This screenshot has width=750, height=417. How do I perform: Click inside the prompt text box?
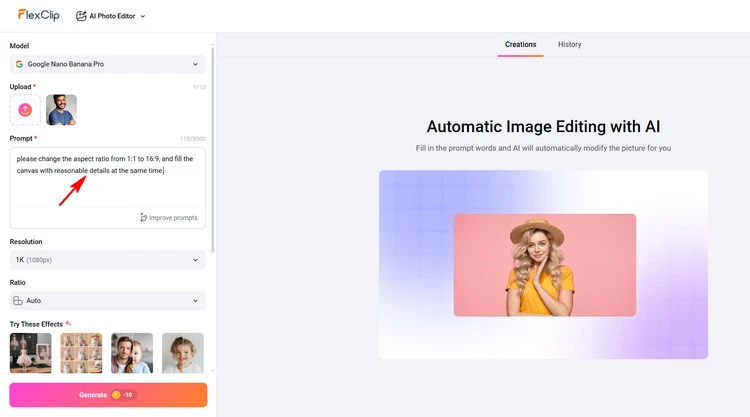[x=108, y=187]
